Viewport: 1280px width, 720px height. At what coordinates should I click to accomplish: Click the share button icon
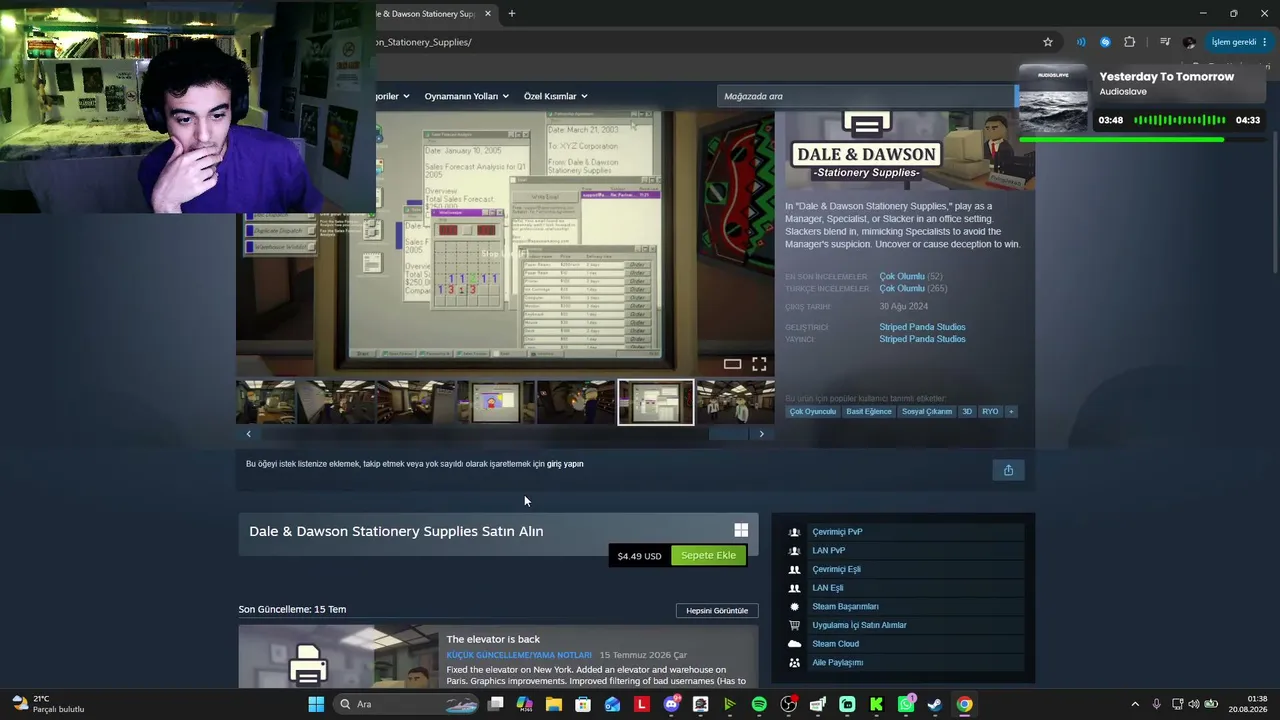[x=1008, y=470]
